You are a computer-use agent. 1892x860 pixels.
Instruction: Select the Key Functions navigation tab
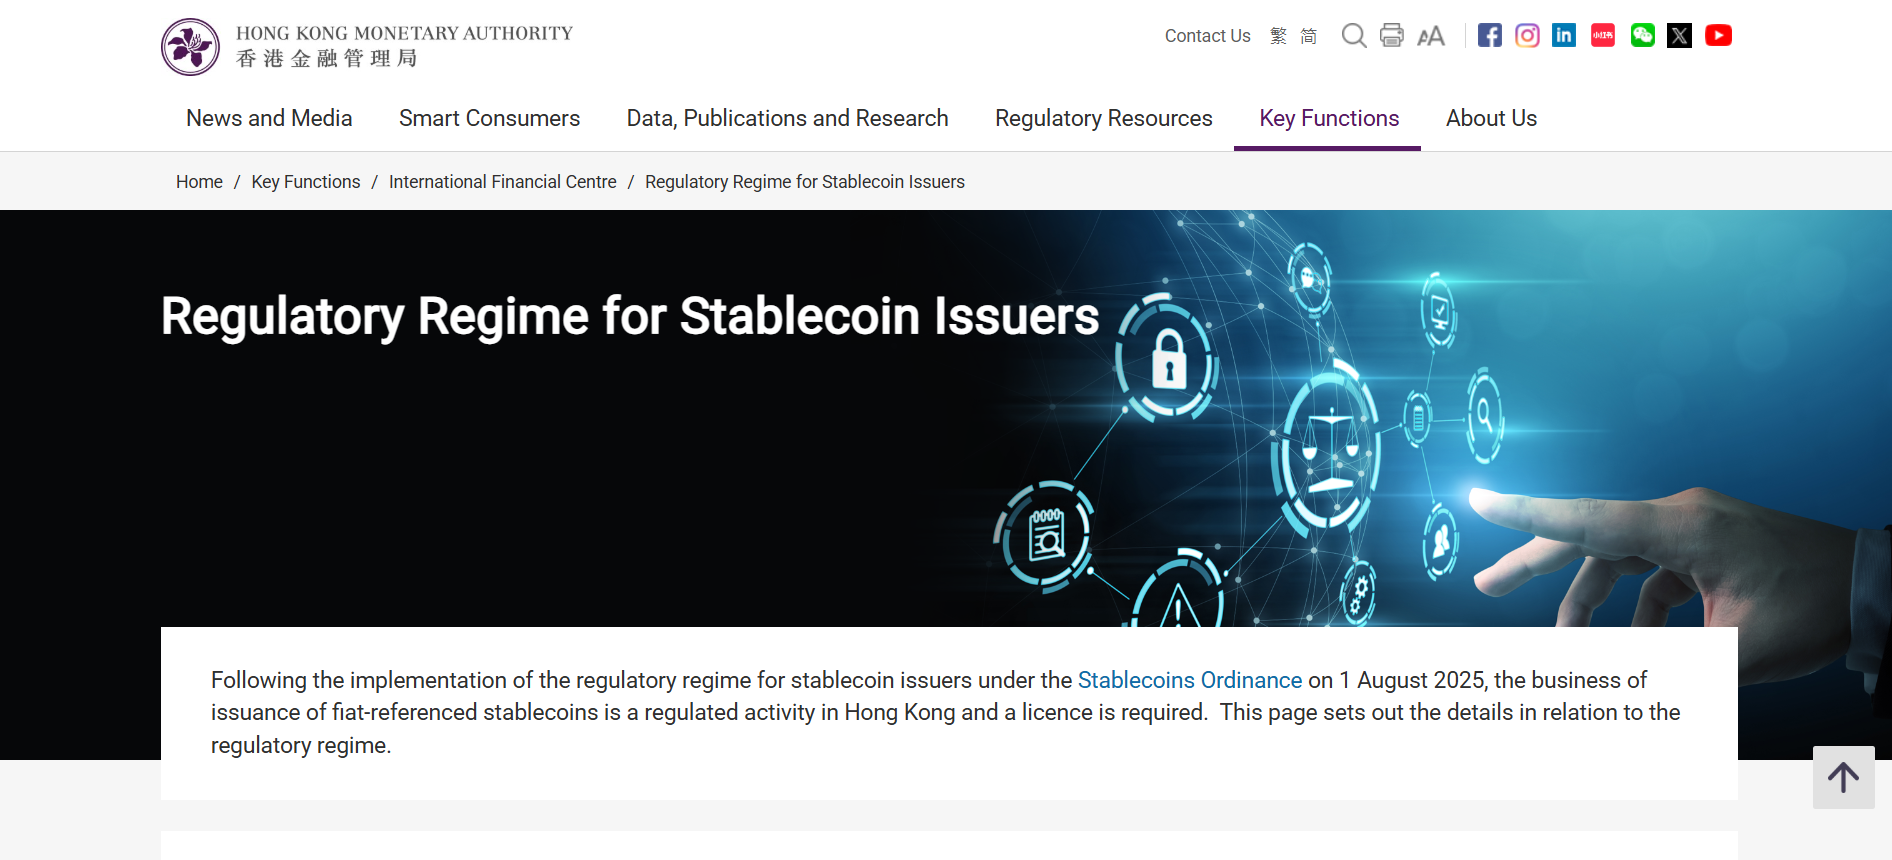click(1328, 118)
